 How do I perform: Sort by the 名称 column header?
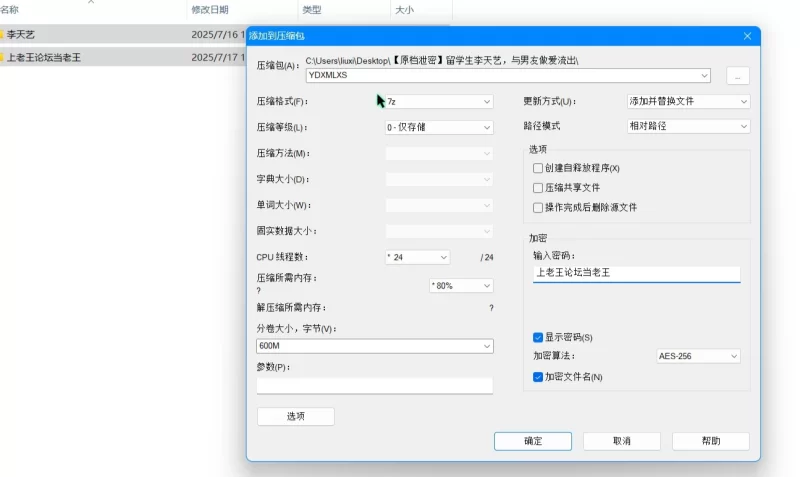point(9,10)
